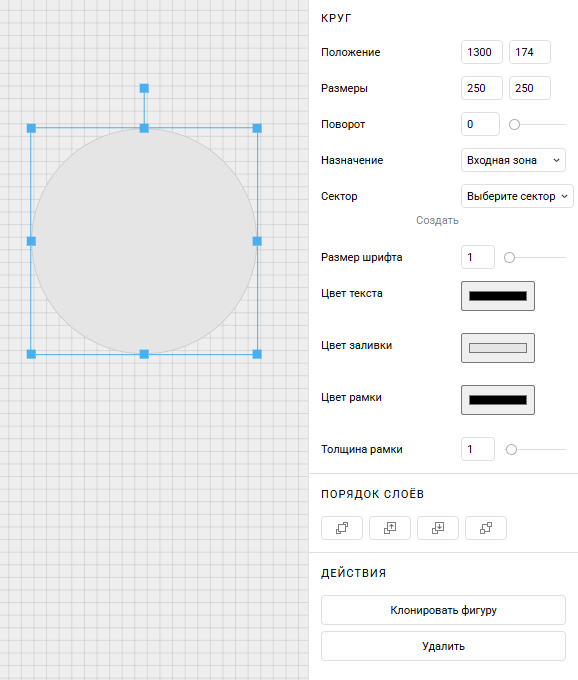The width and height of the screenshot is (578, 680).
Task: Open the Цвет текста color picker
Action: click(x=498, y=296)
